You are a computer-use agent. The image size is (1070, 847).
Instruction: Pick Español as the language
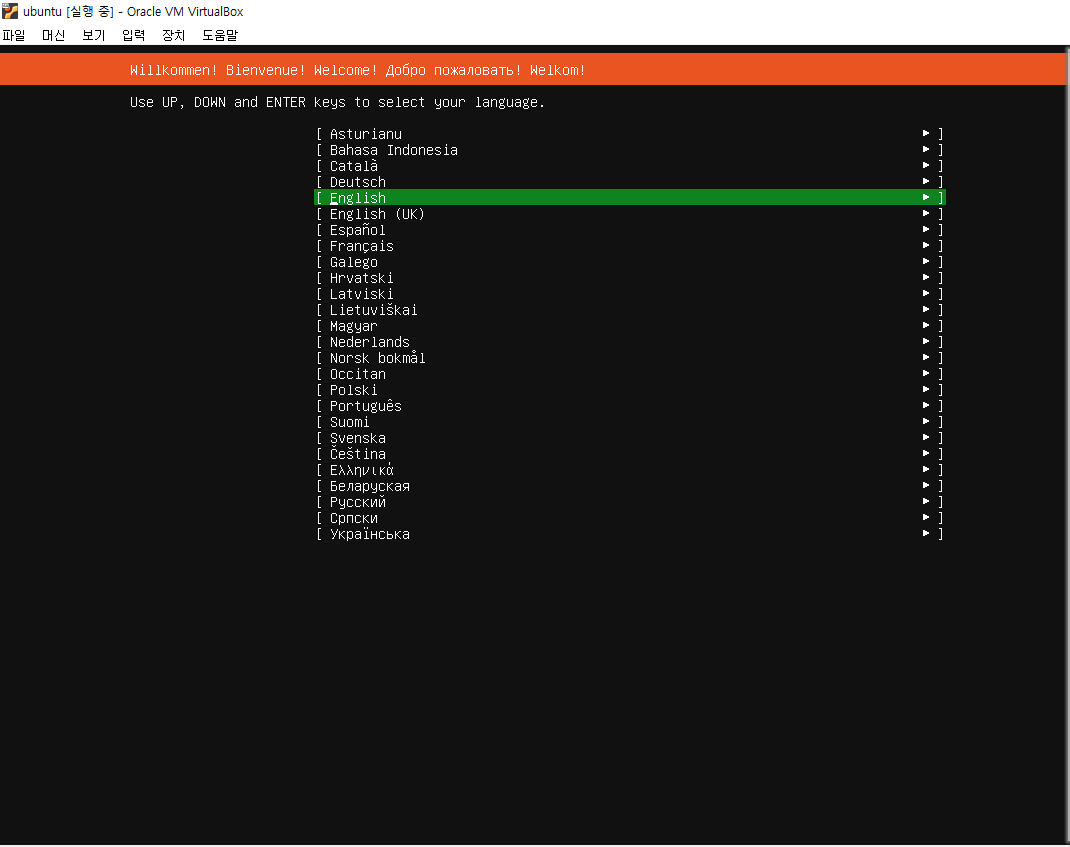point(630,229)
